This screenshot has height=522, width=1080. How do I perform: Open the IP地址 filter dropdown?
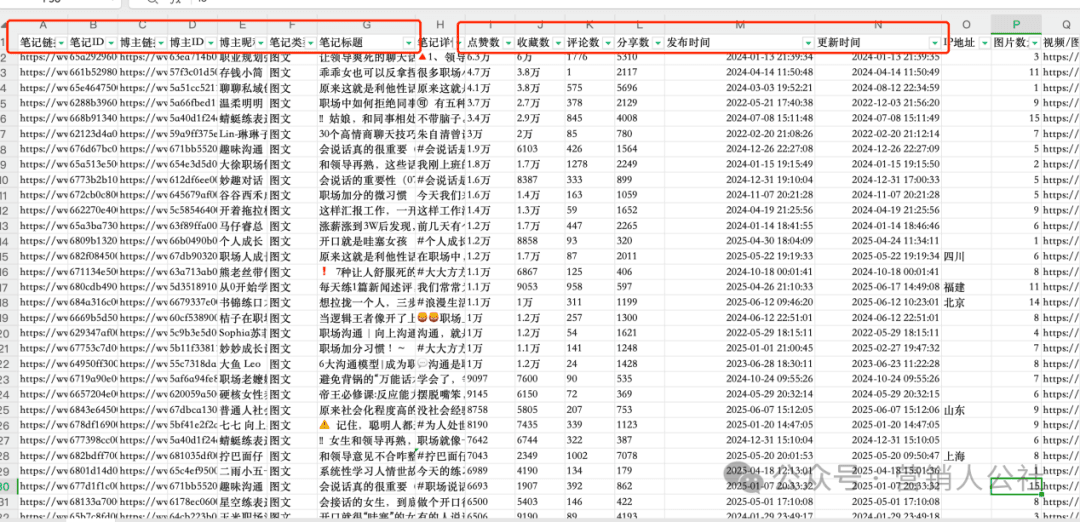(x=984, y=43)
